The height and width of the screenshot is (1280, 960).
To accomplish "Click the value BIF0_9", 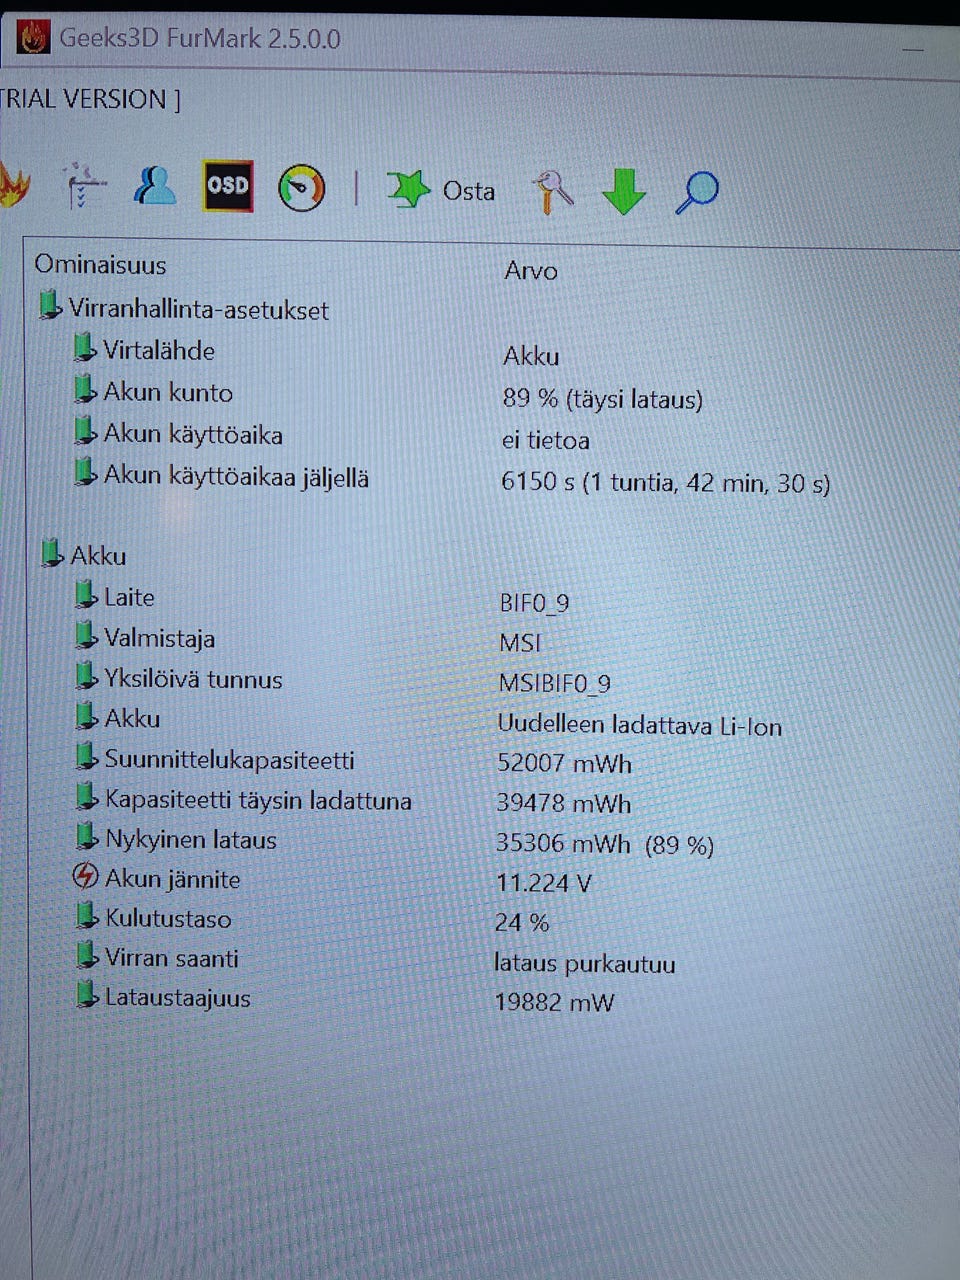I will (534, 602).
